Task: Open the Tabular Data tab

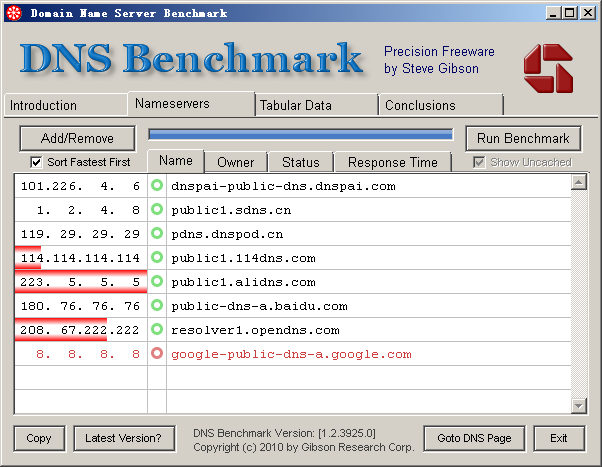Action: [316, 105]
